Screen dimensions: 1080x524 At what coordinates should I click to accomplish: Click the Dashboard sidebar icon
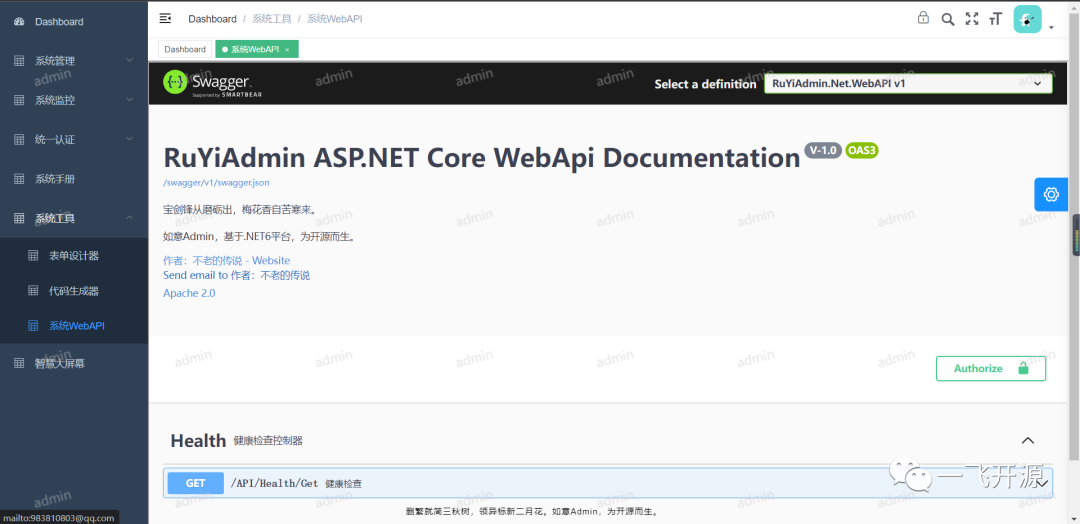[19, 21]
